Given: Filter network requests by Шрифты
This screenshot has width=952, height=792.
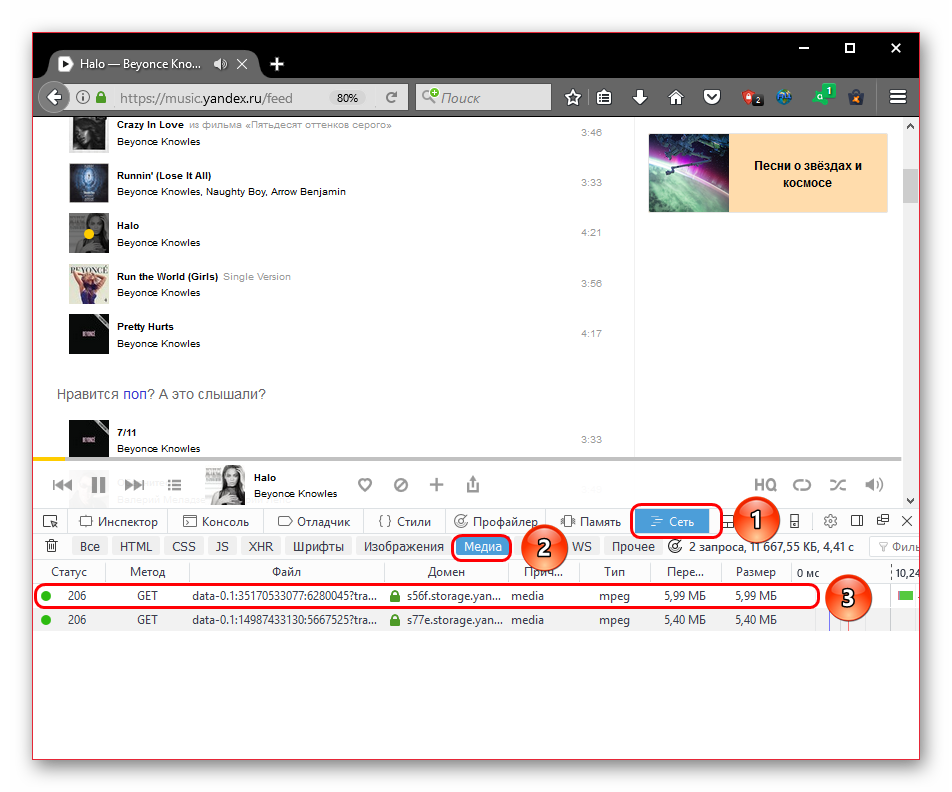Looking at the screenshot, I should click(318, 547).
